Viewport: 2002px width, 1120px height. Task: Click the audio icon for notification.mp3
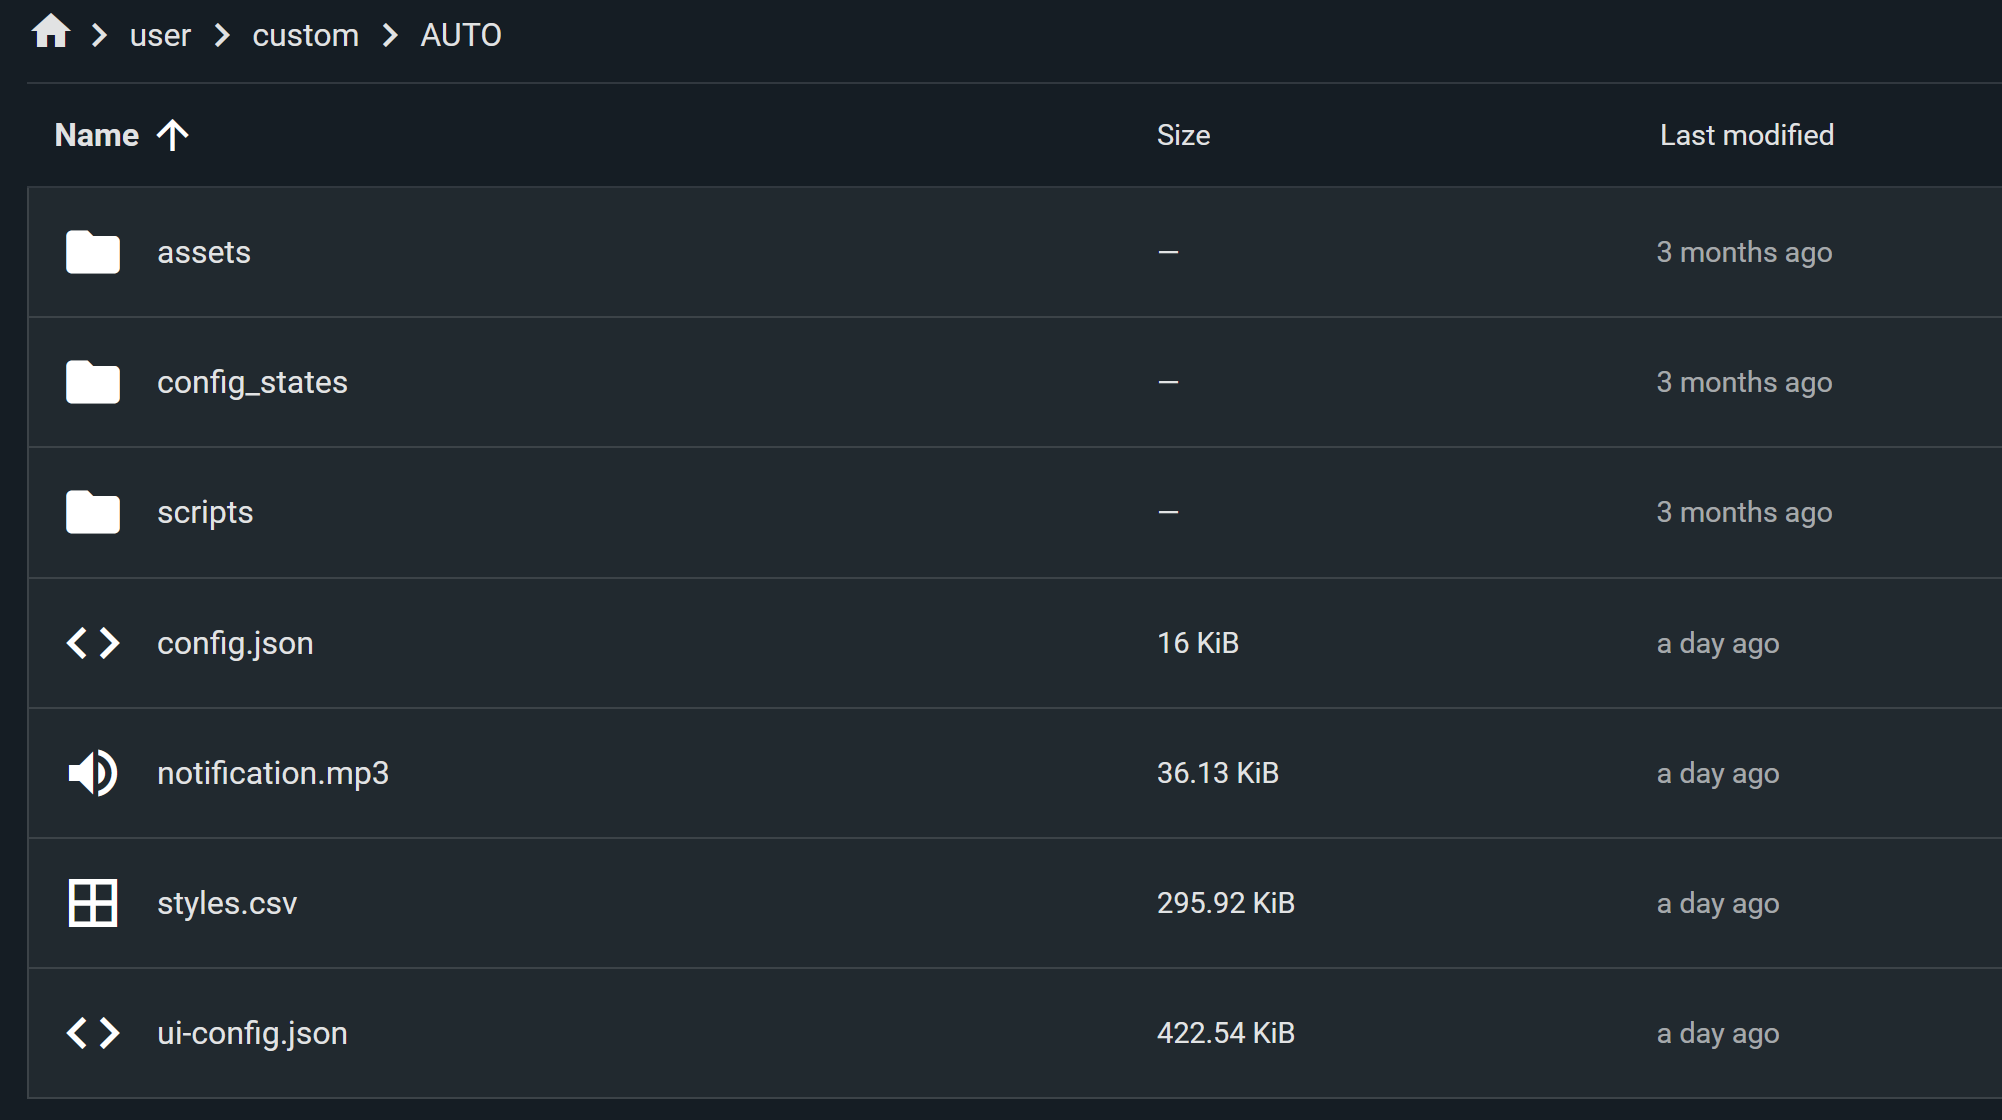click(92, 773)
